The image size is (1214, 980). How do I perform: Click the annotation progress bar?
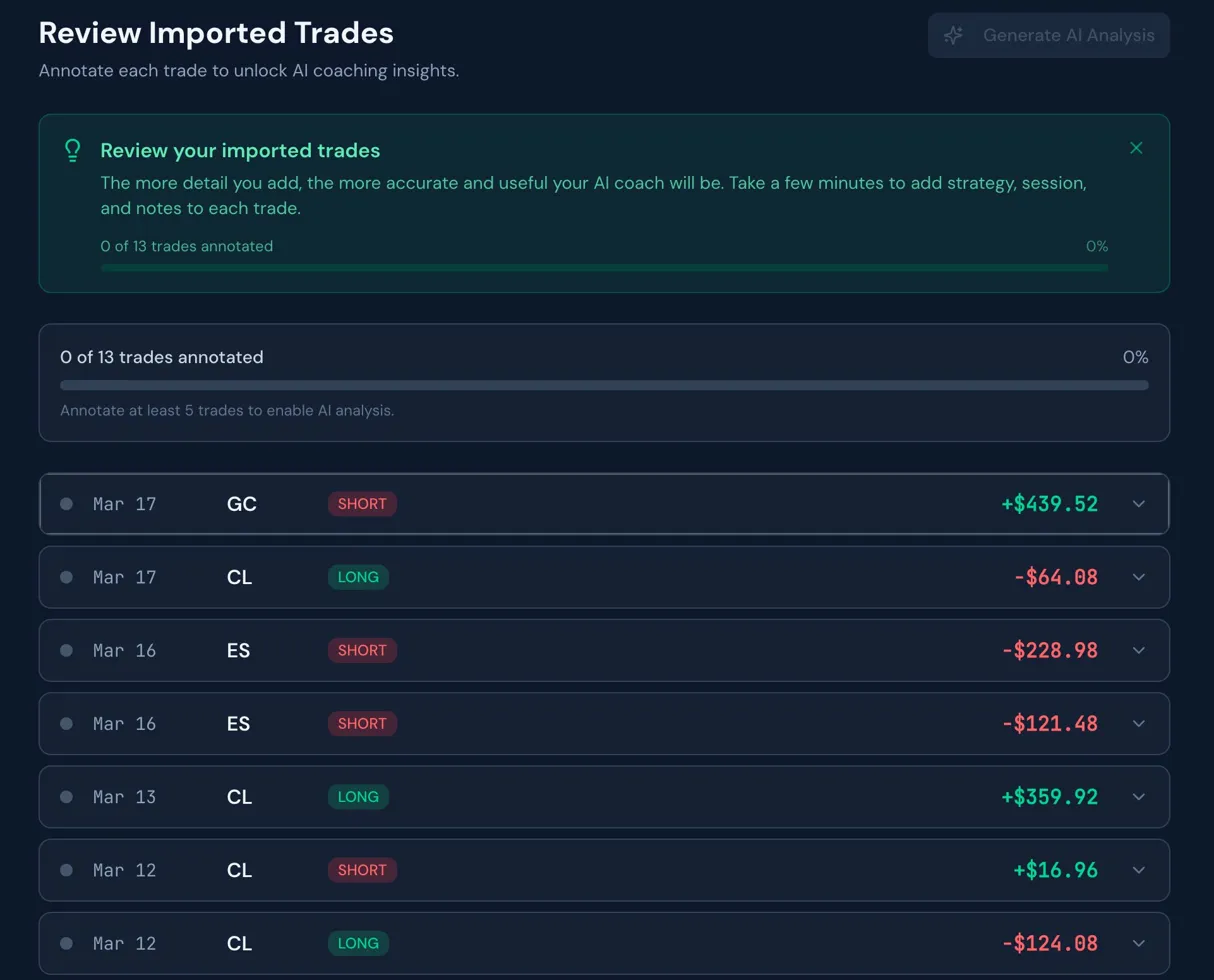click(x=604, y=384)
